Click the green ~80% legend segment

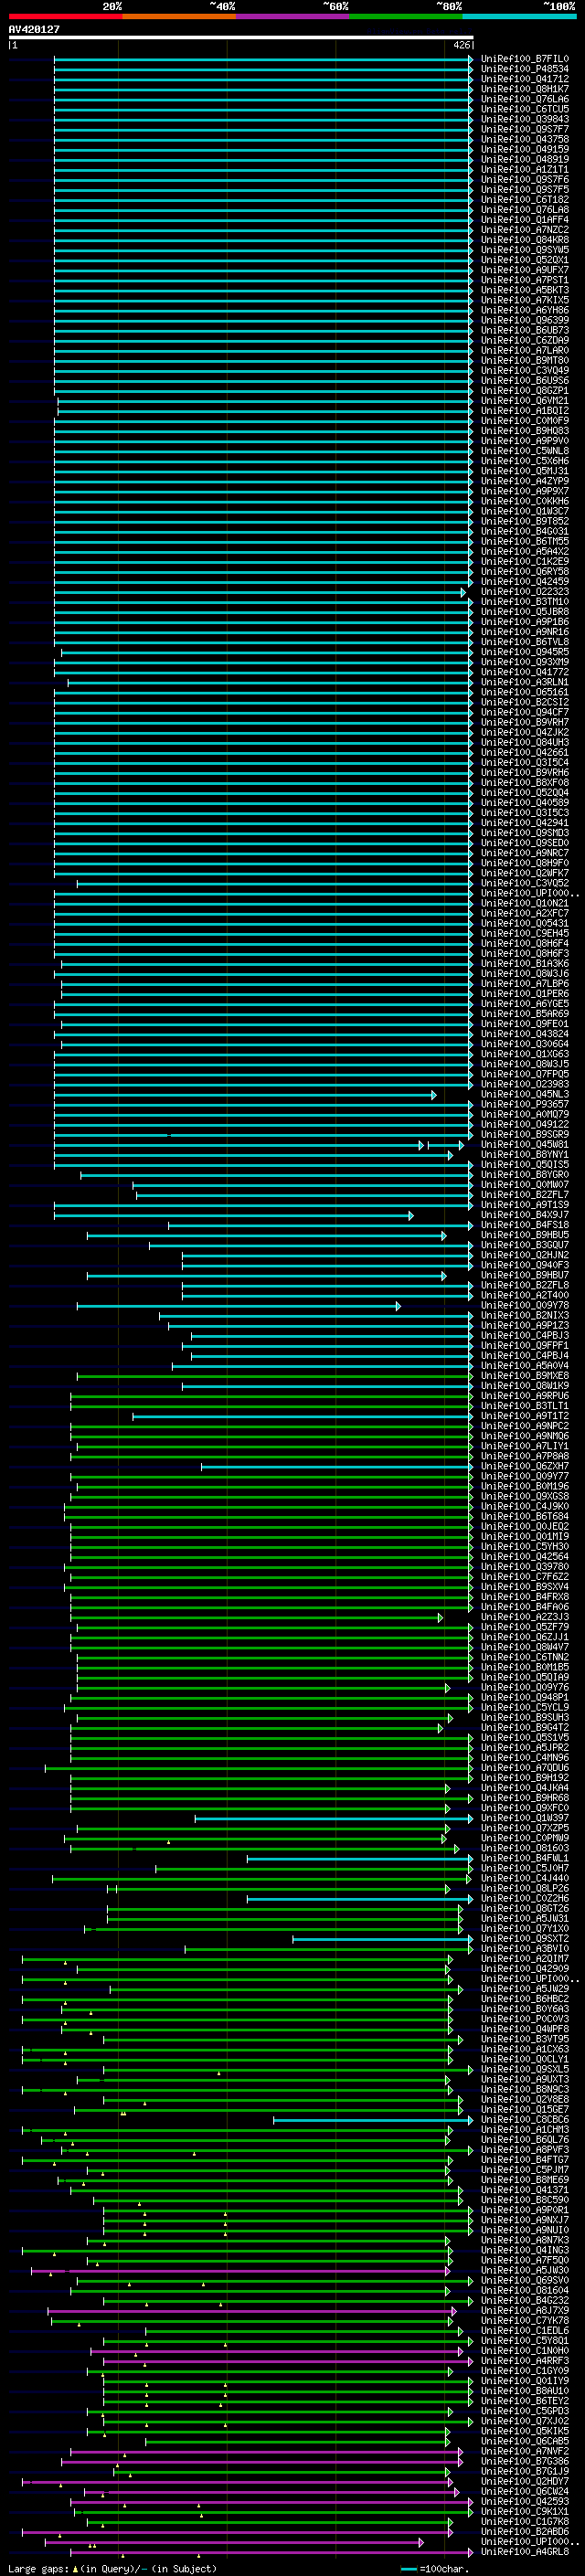coord(406,16)
